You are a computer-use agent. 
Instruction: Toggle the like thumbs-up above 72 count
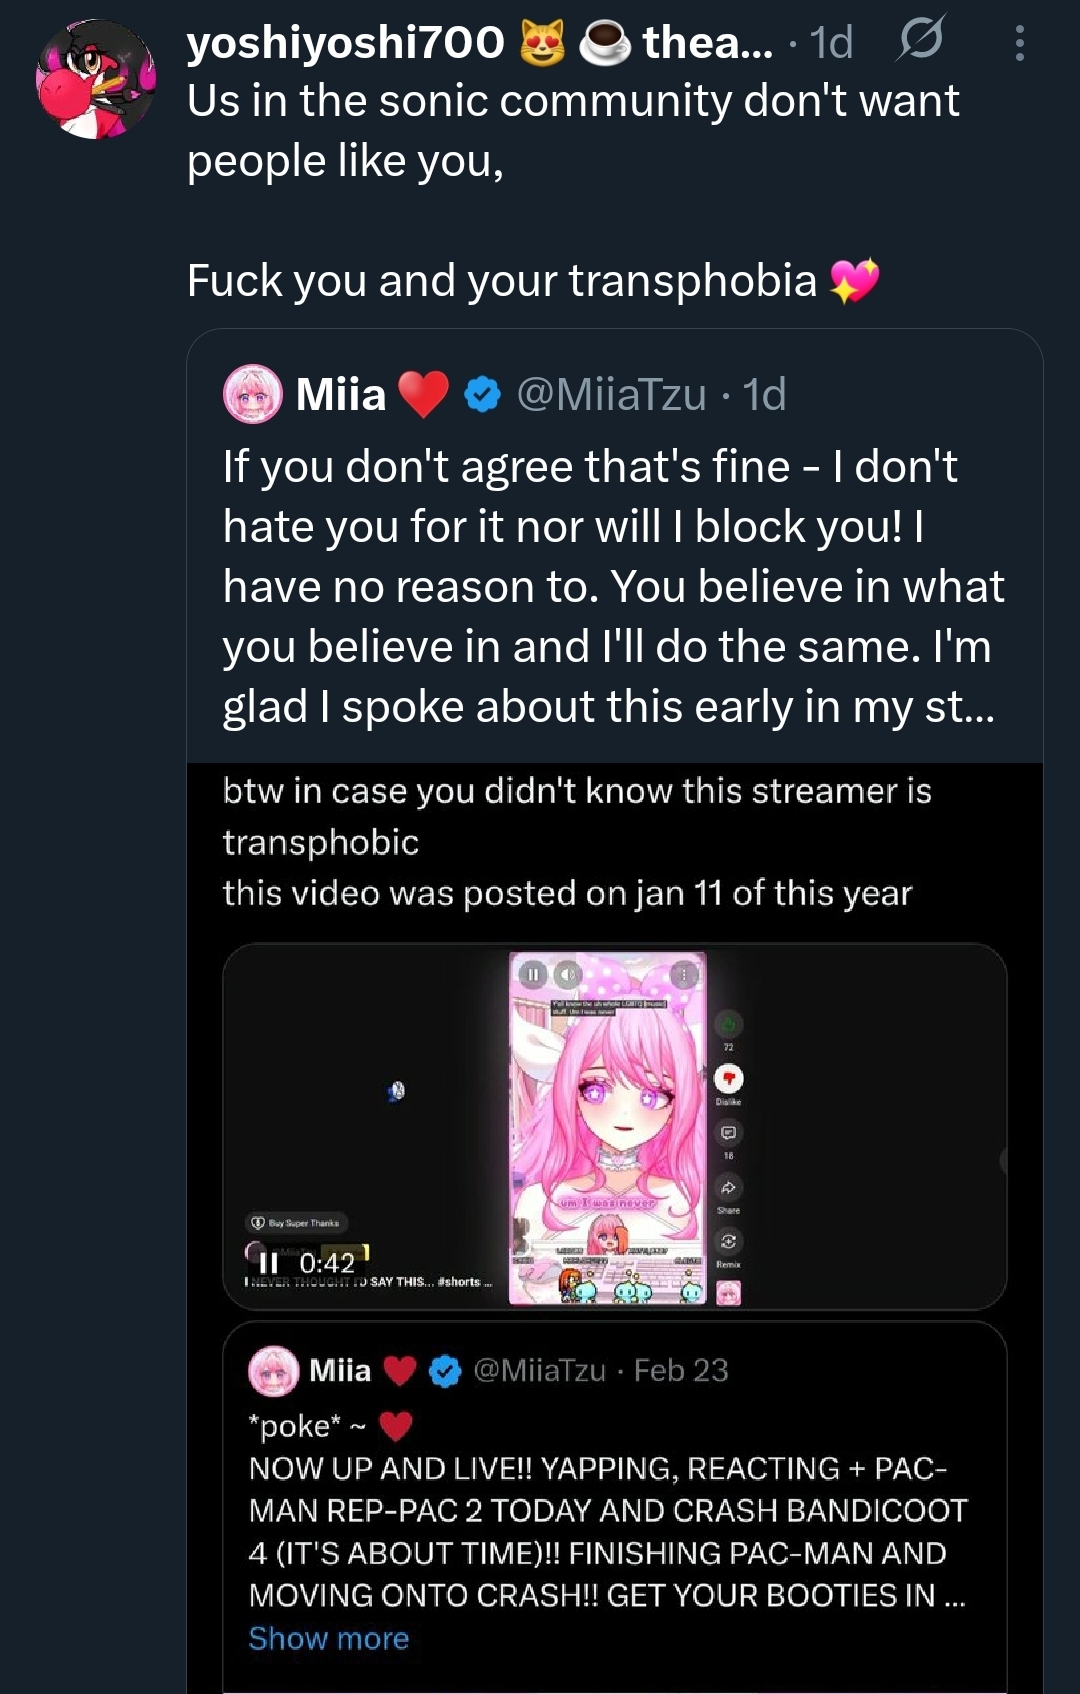coord(728,1024)
